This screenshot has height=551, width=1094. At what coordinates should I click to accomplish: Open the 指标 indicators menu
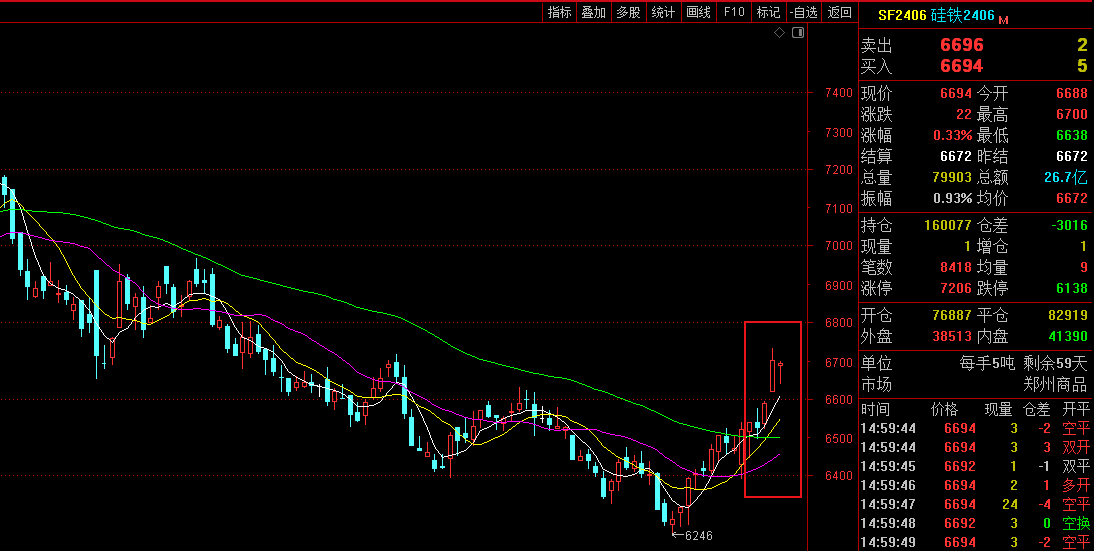[560, 12]
